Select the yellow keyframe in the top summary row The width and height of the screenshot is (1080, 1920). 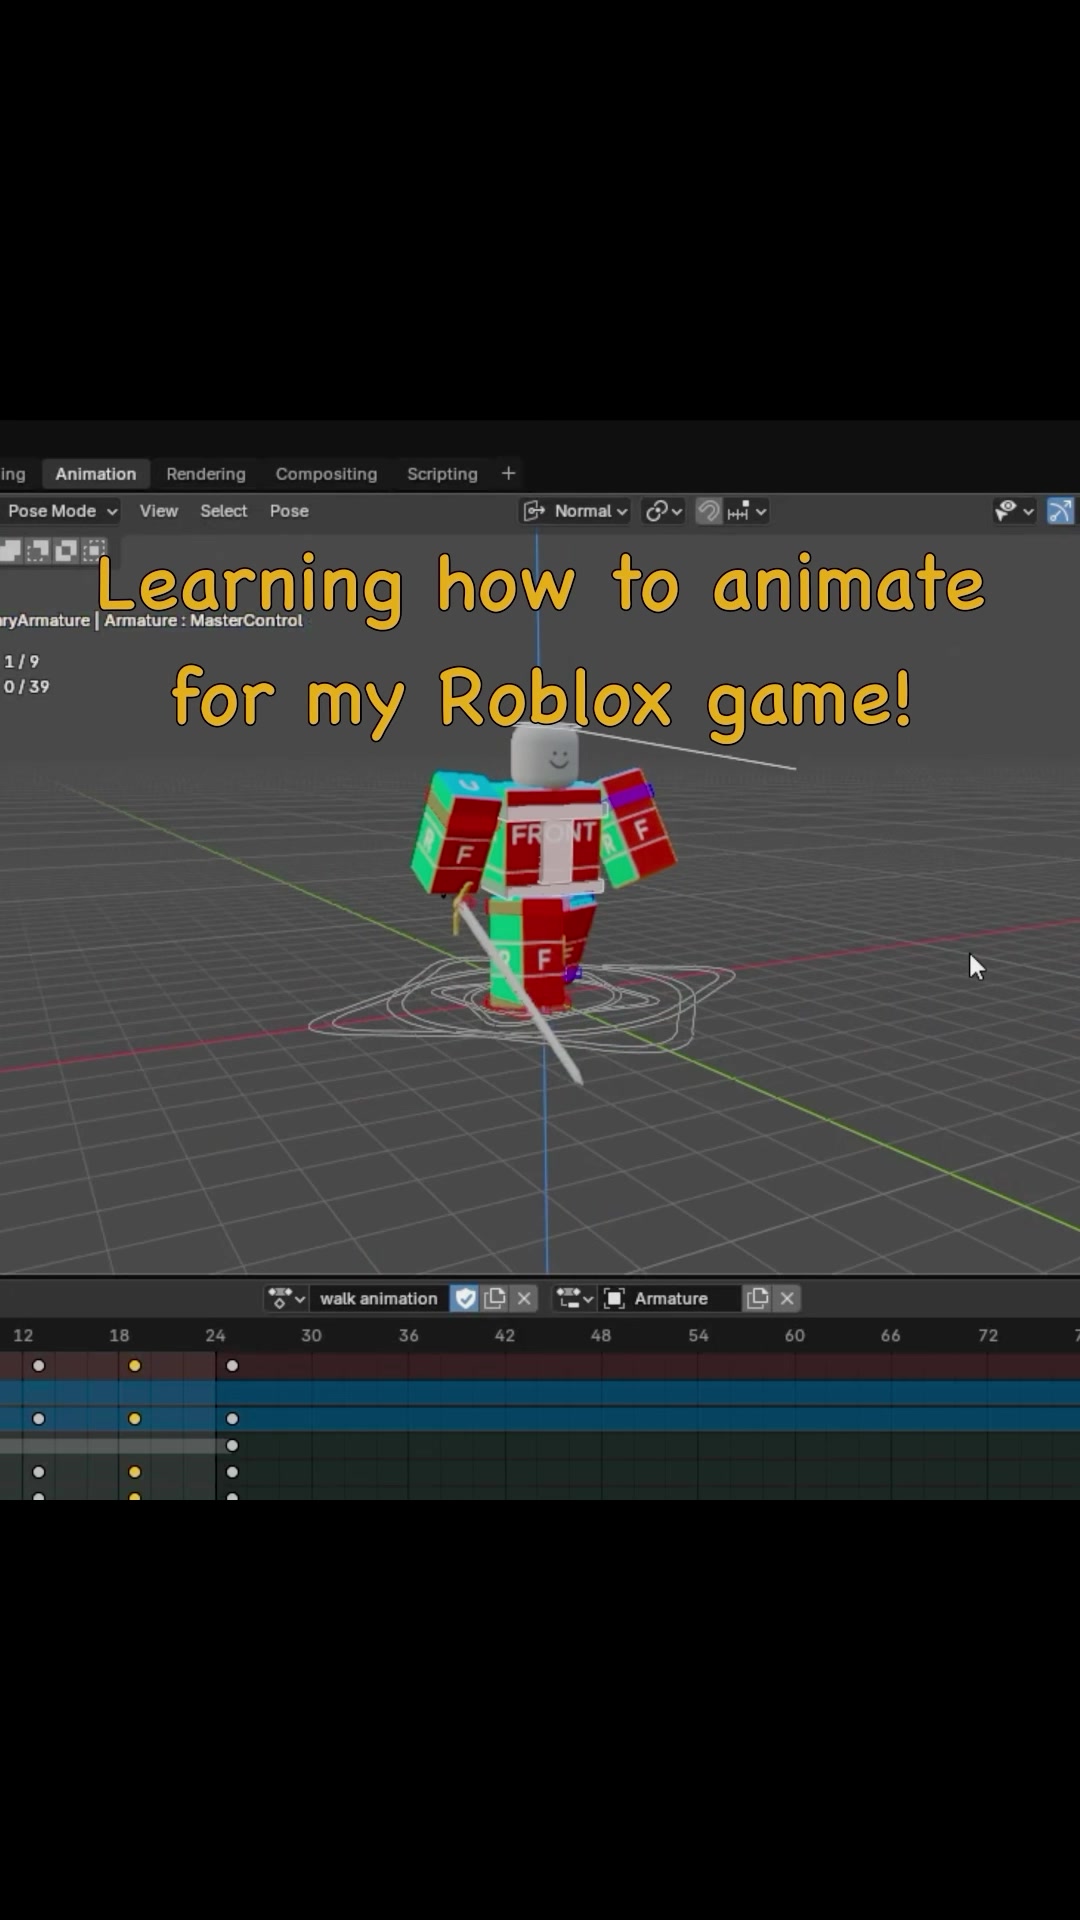coord(134,1365)
